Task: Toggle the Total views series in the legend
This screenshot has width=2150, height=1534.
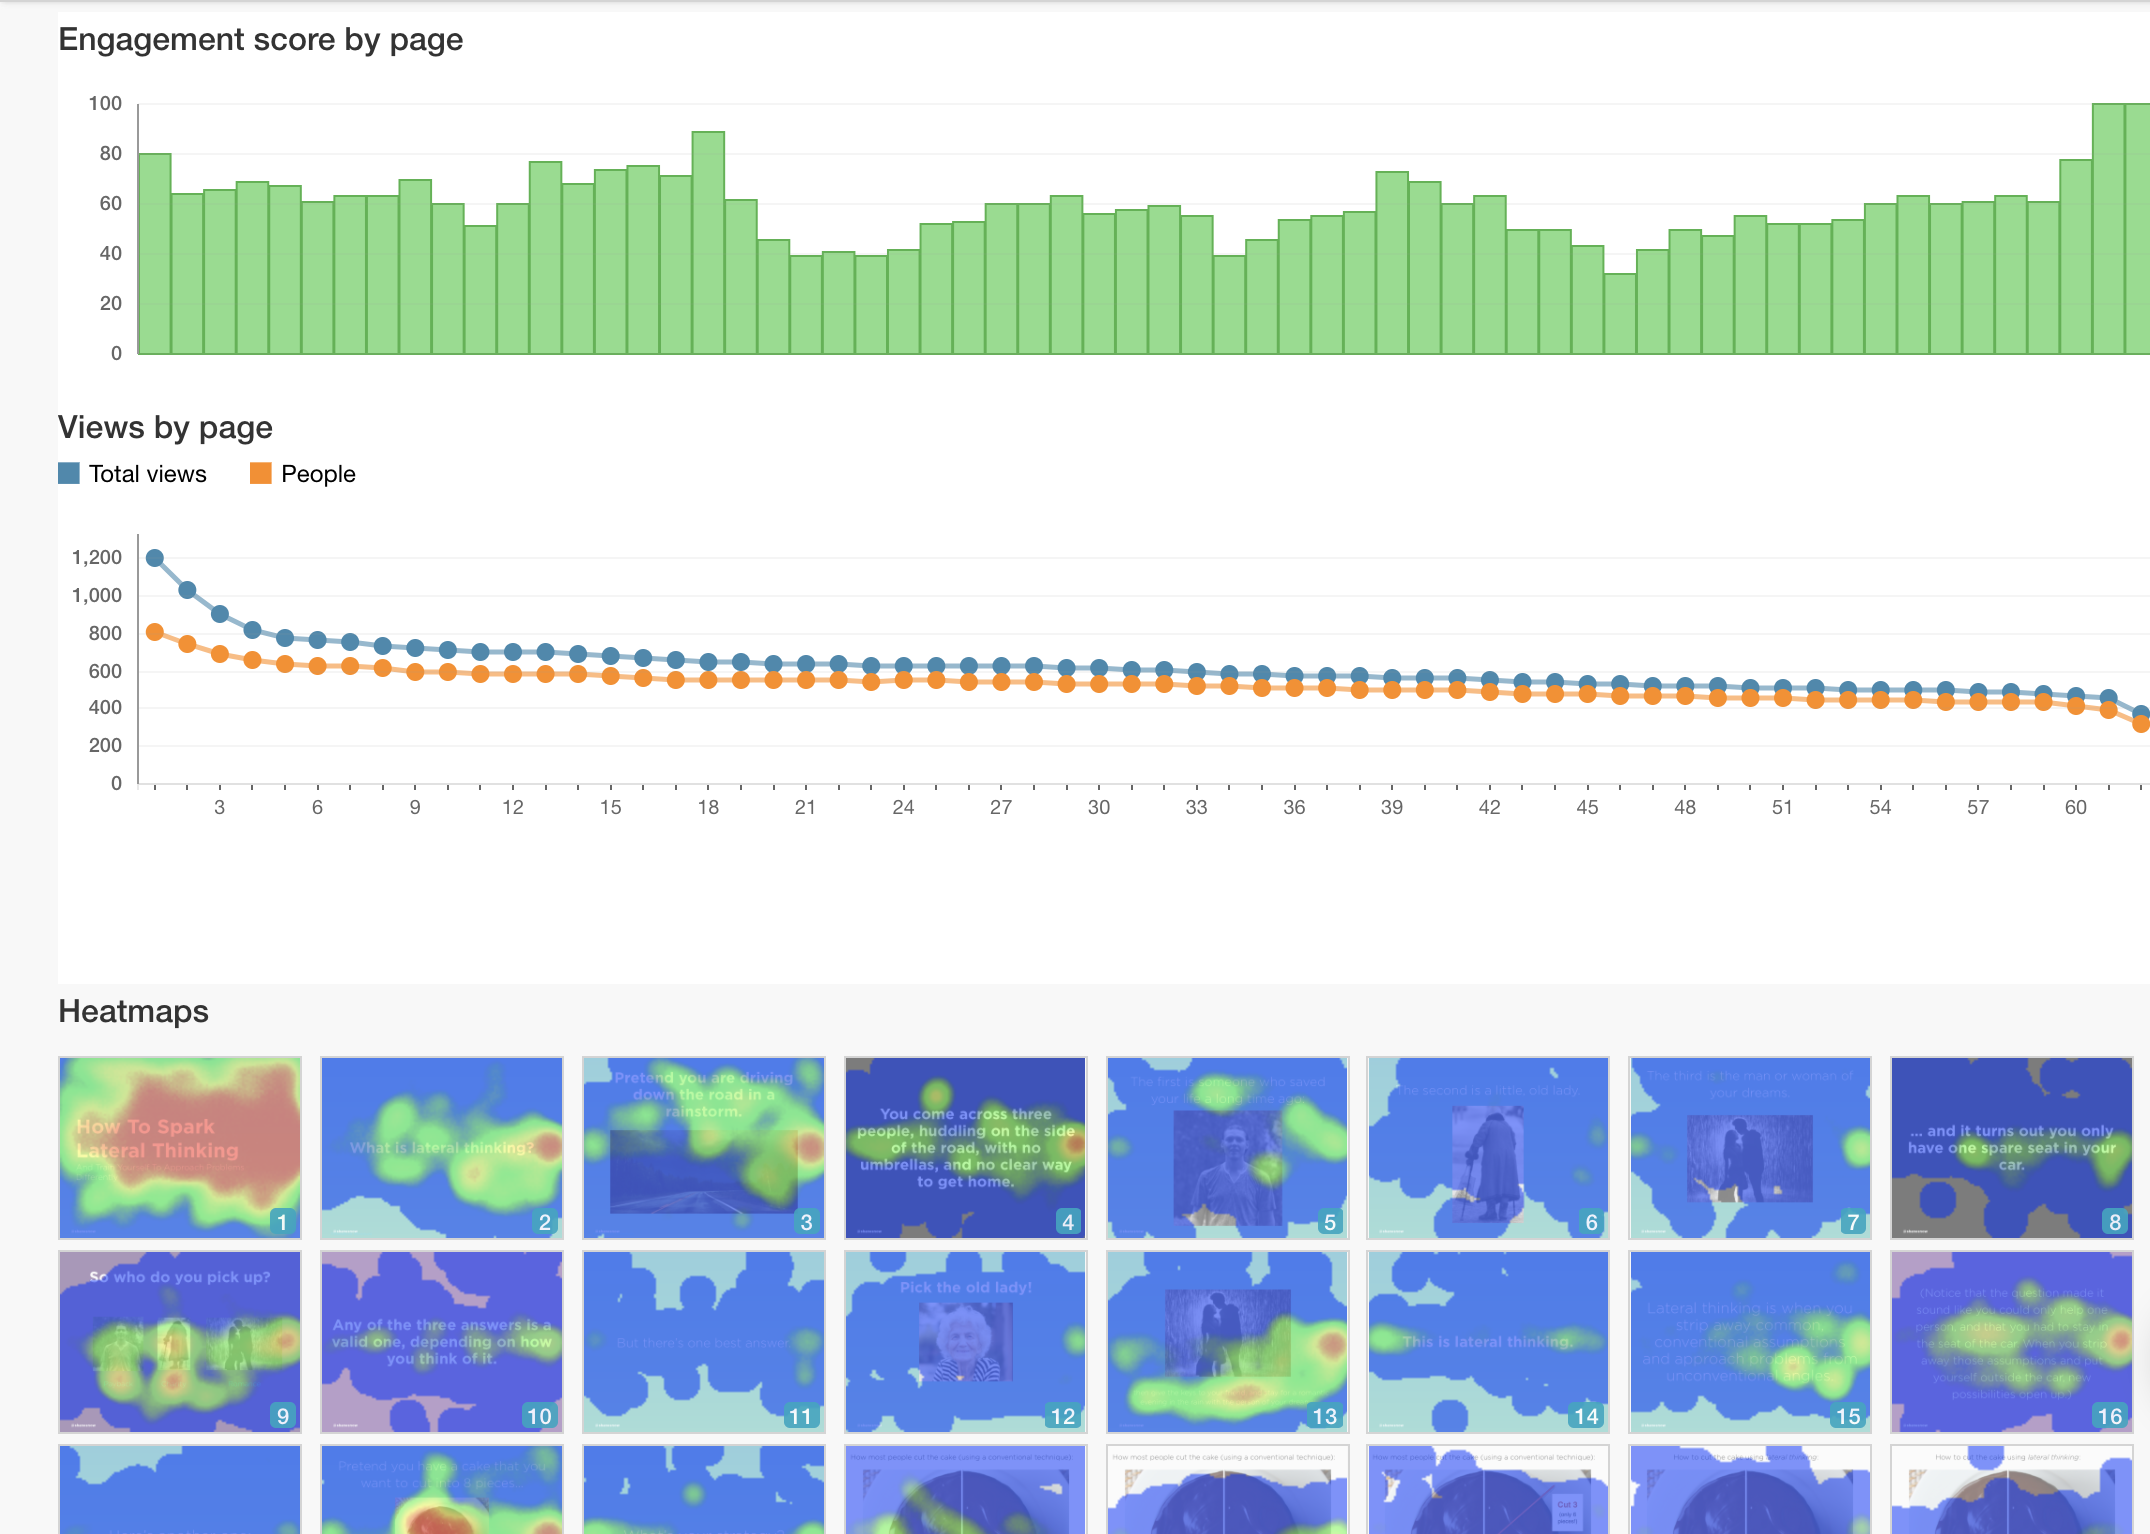Action: pos(146,473)
